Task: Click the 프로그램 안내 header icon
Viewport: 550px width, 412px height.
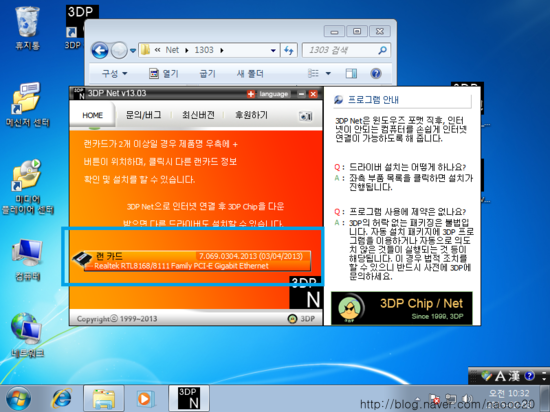Action: pos(338,100)
